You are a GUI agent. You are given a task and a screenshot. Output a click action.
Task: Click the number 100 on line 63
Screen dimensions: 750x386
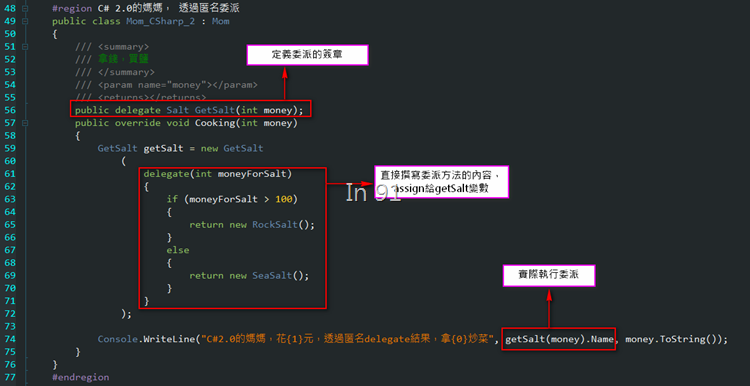pyautogui.click(x=284, y=199)
